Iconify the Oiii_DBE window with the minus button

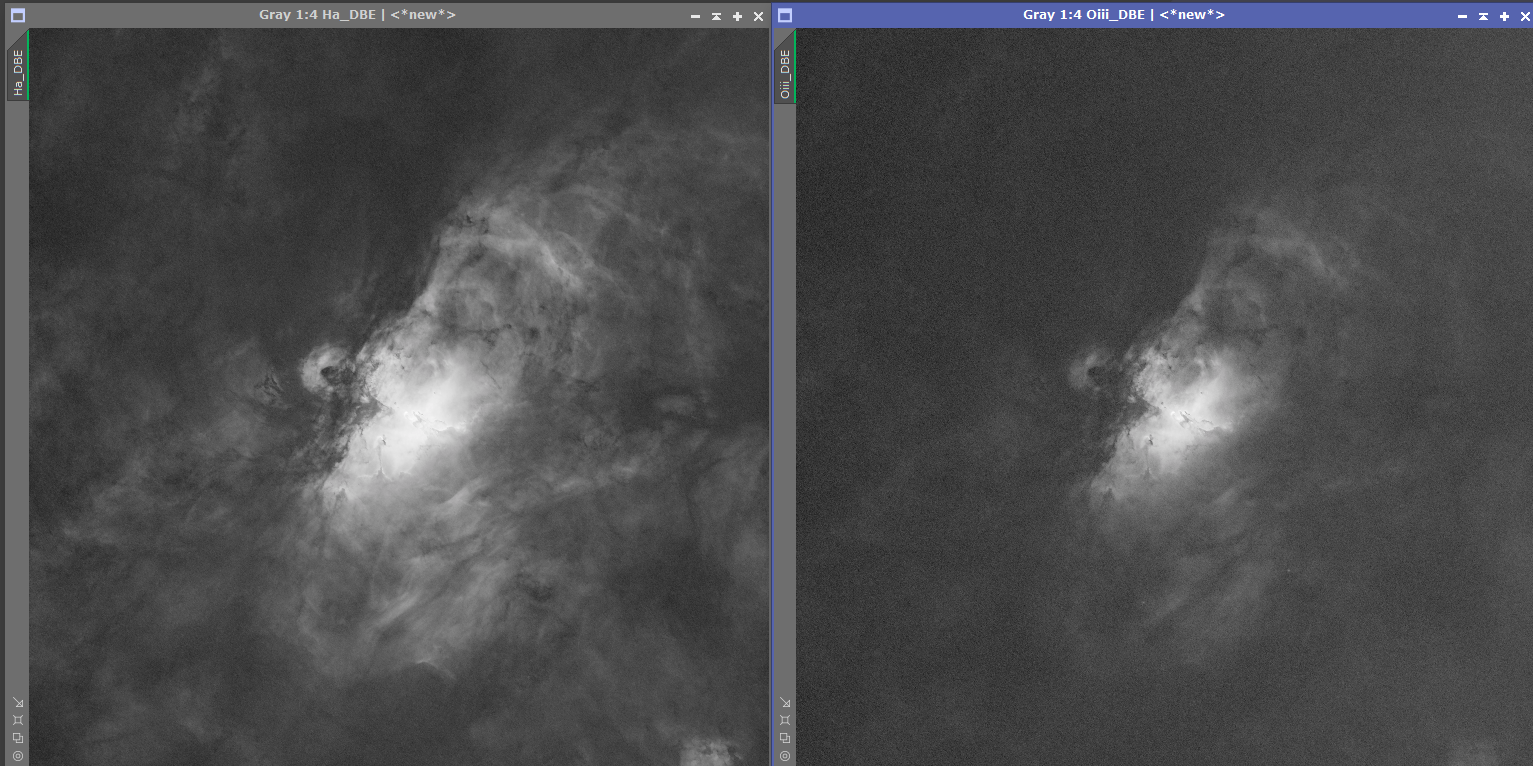tap(1462, 17)
